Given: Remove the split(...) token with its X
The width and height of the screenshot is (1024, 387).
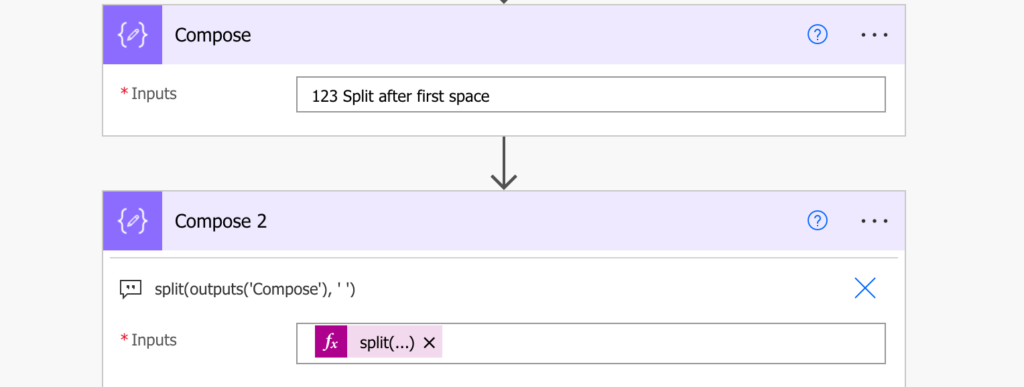Looking at the screenshot, I should [x=429, y=343].
